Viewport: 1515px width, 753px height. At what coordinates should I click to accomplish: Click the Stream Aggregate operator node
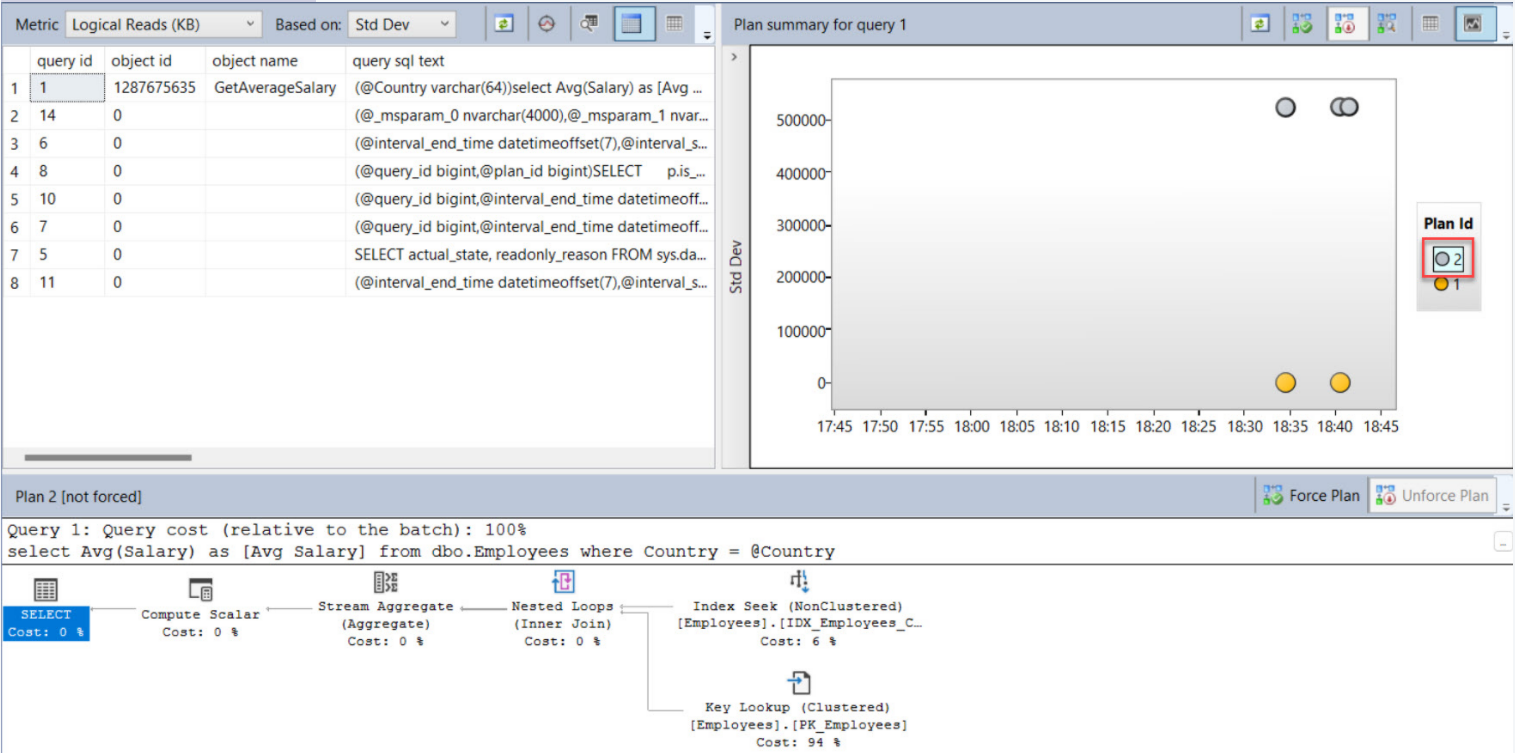(385, 607)
